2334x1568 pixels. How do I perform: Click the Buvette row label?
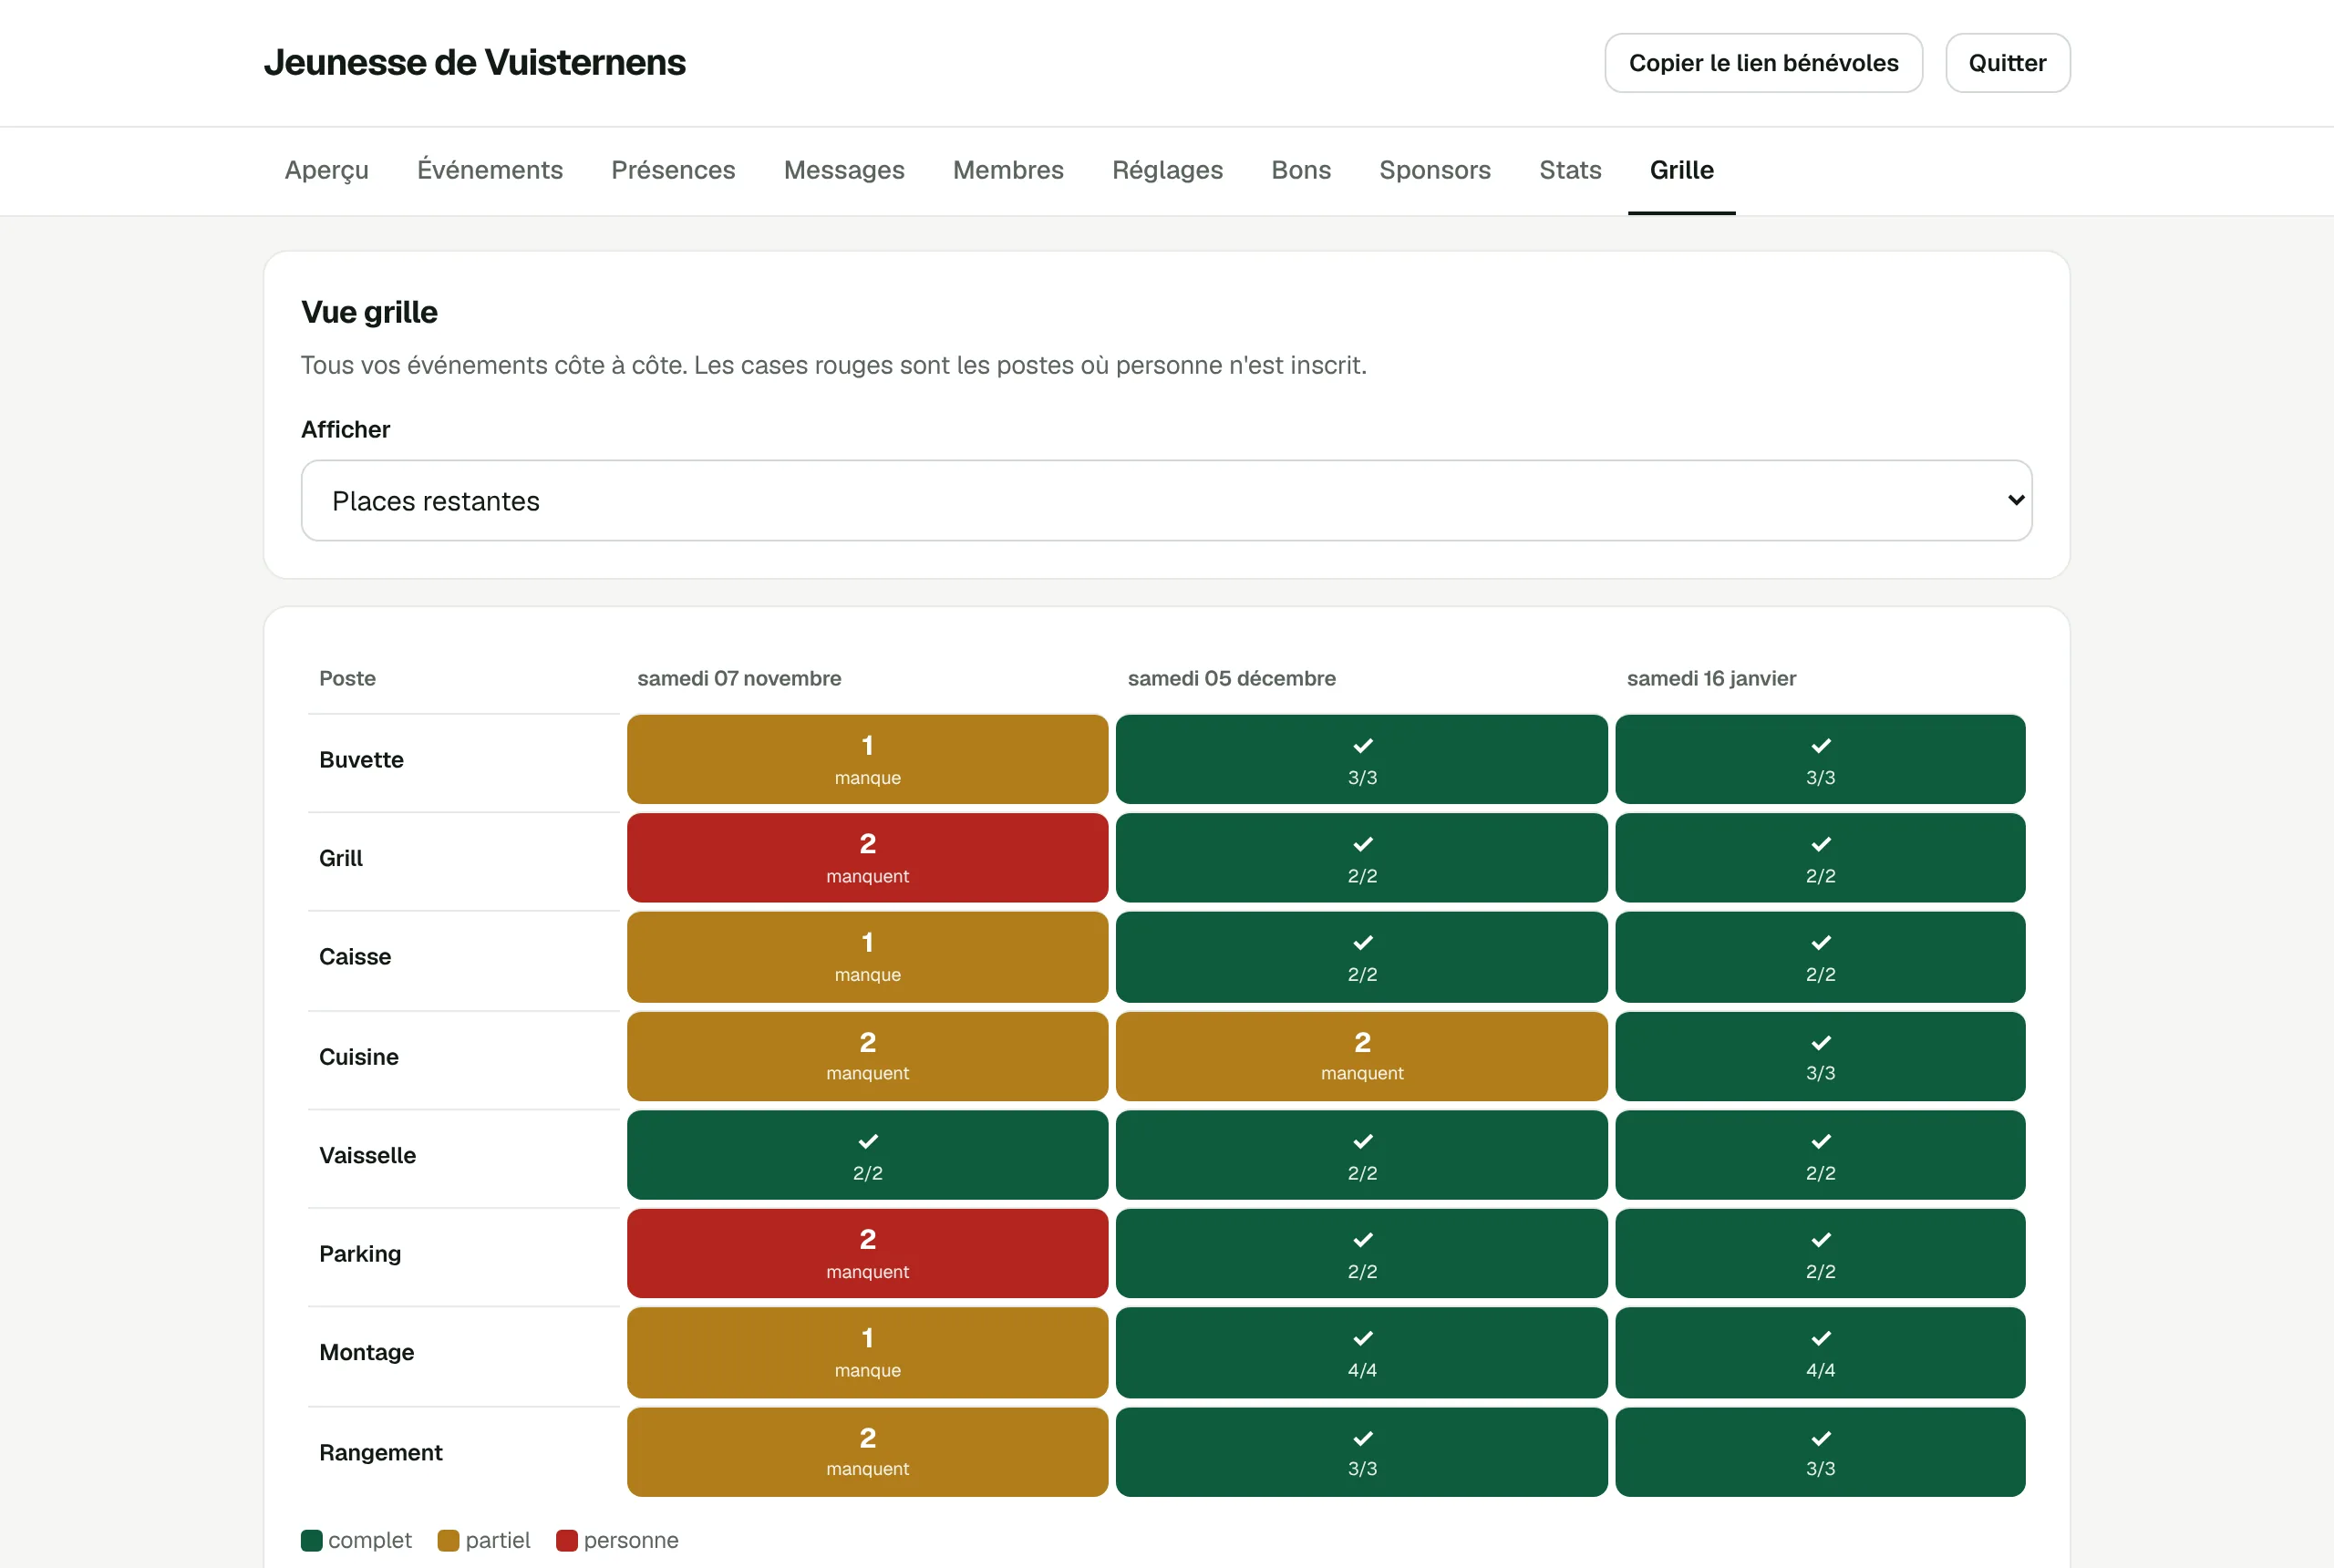click(x=361, y=760)
